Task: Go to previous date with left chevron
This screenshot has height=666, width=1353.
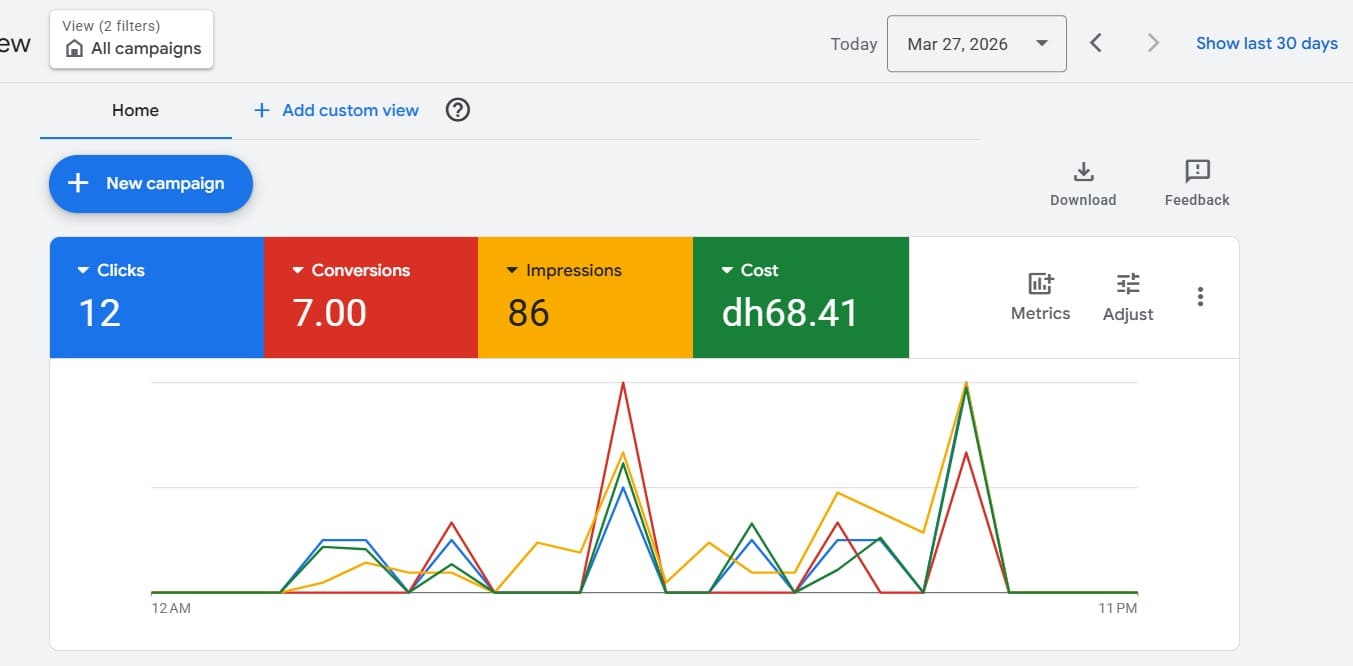Action: 1096,43
